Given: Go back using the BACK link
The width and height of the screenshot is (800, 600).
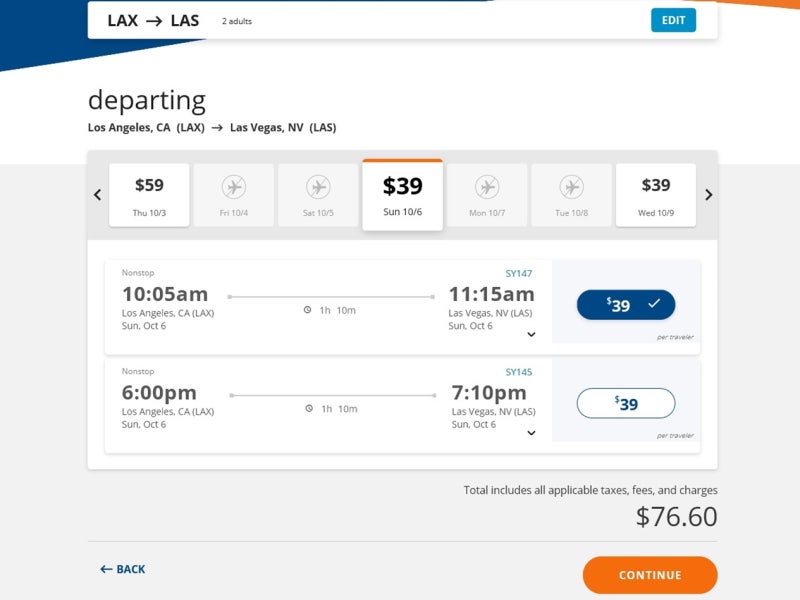Looking at the screenshot, I should pyautogui.click(x=123, y=569).
